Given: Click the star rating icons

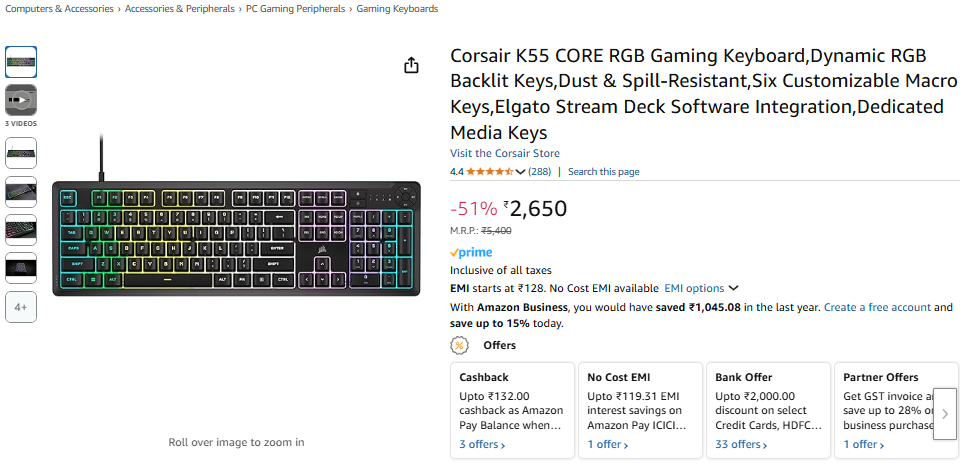Looking at the screenshot, I should tap(488, 172).
